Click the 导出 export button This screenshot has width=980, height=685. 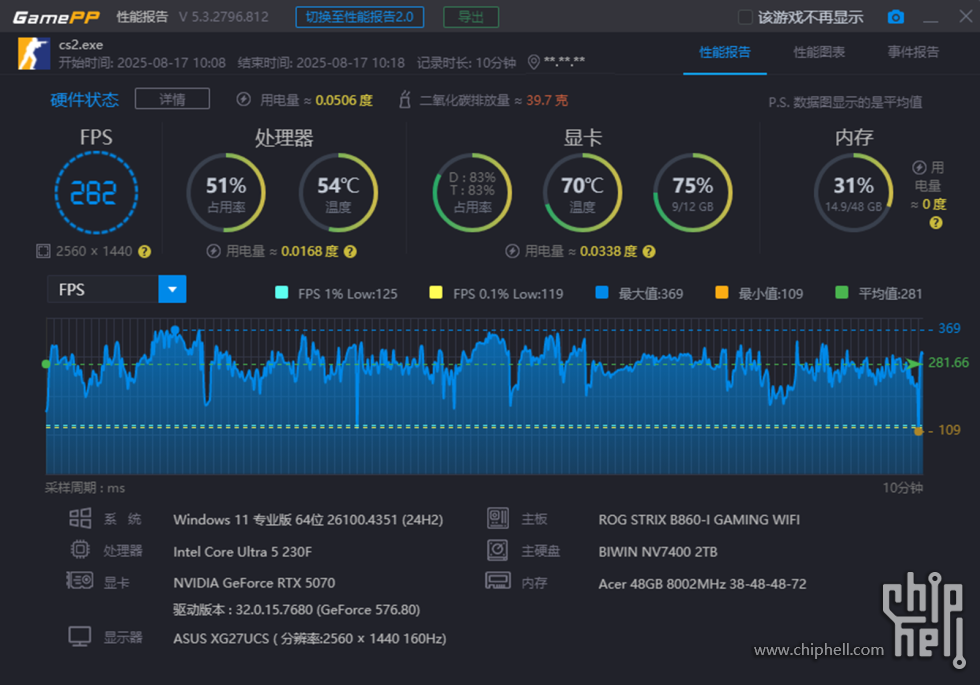[x=471, y=17]
